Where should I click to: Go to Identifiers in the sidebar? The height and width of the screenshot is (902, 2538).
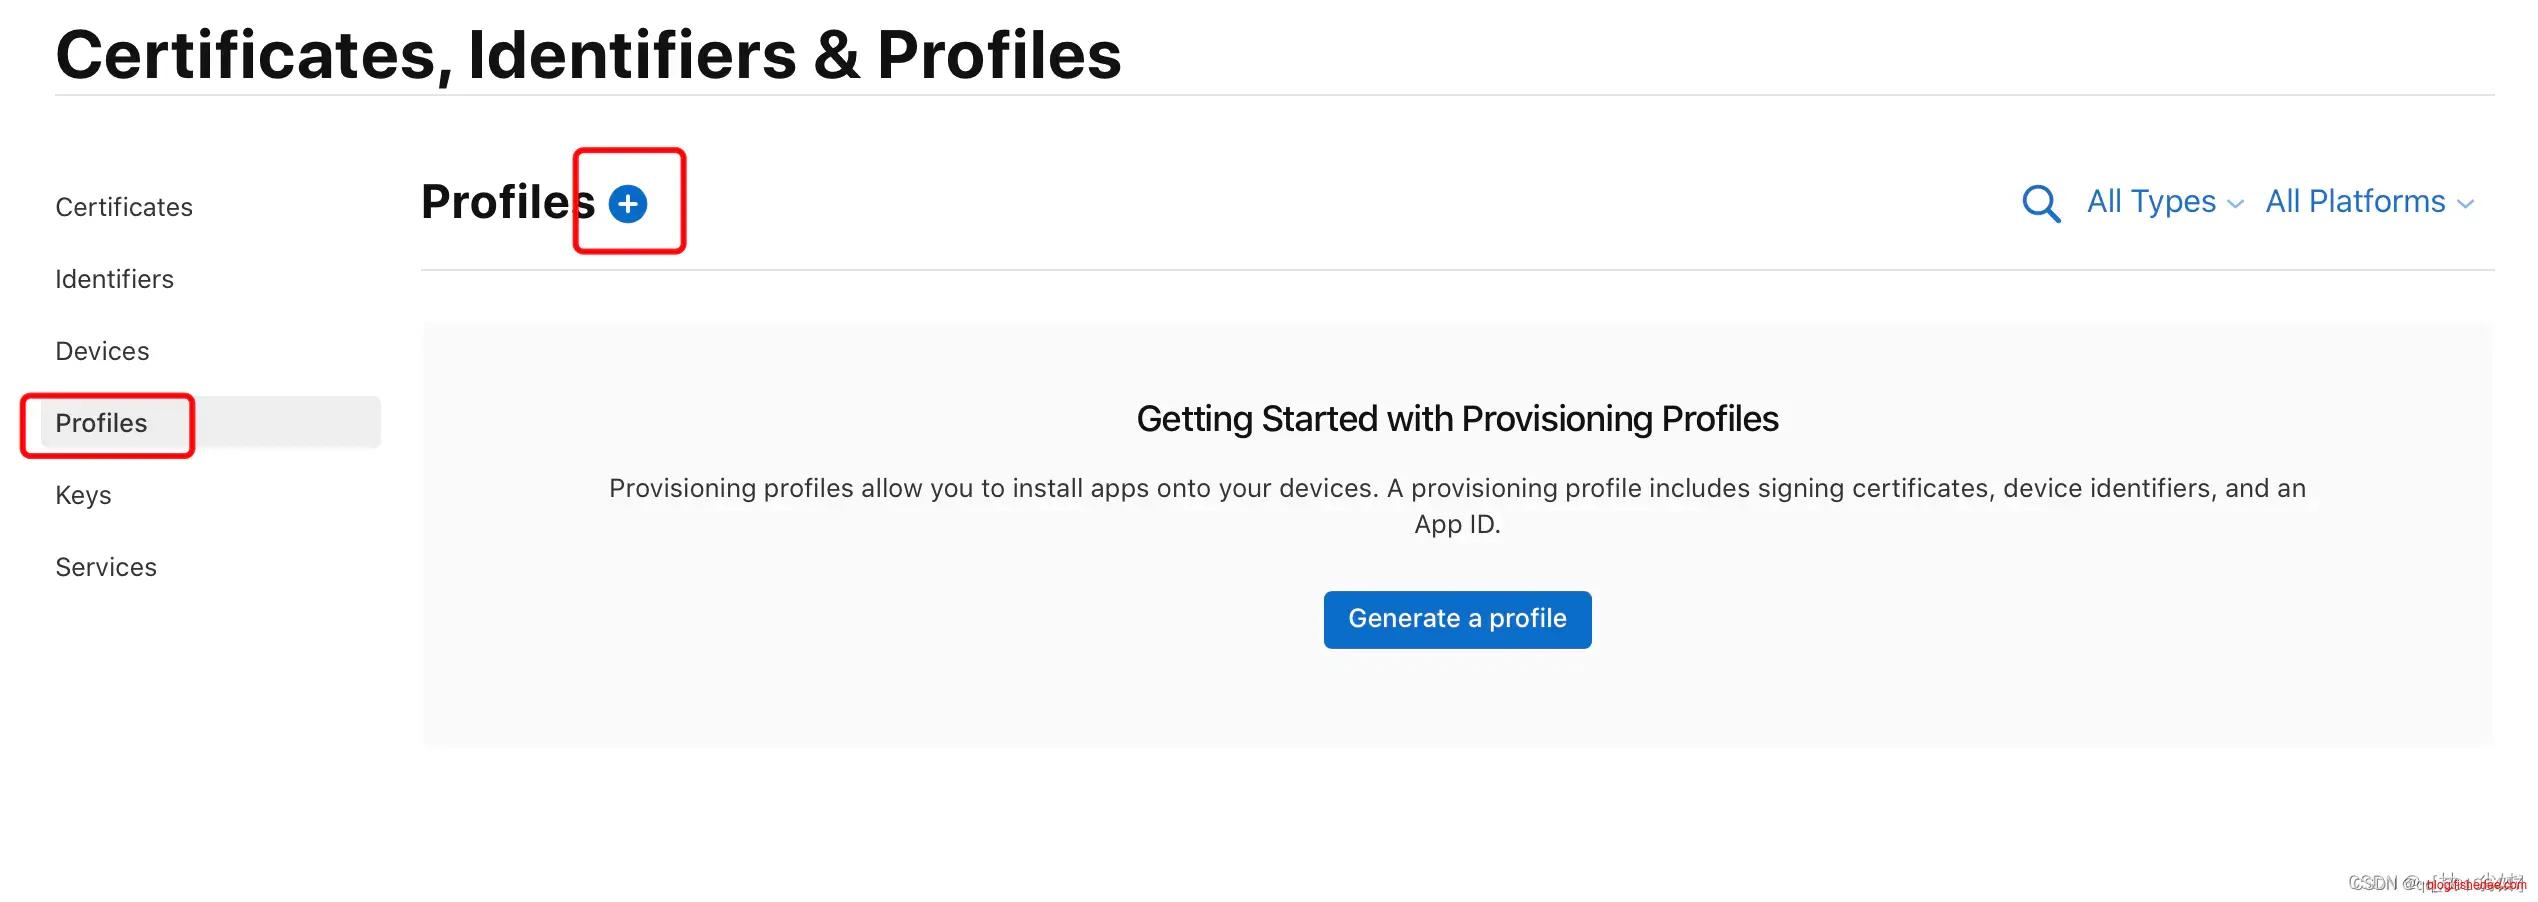114,279
